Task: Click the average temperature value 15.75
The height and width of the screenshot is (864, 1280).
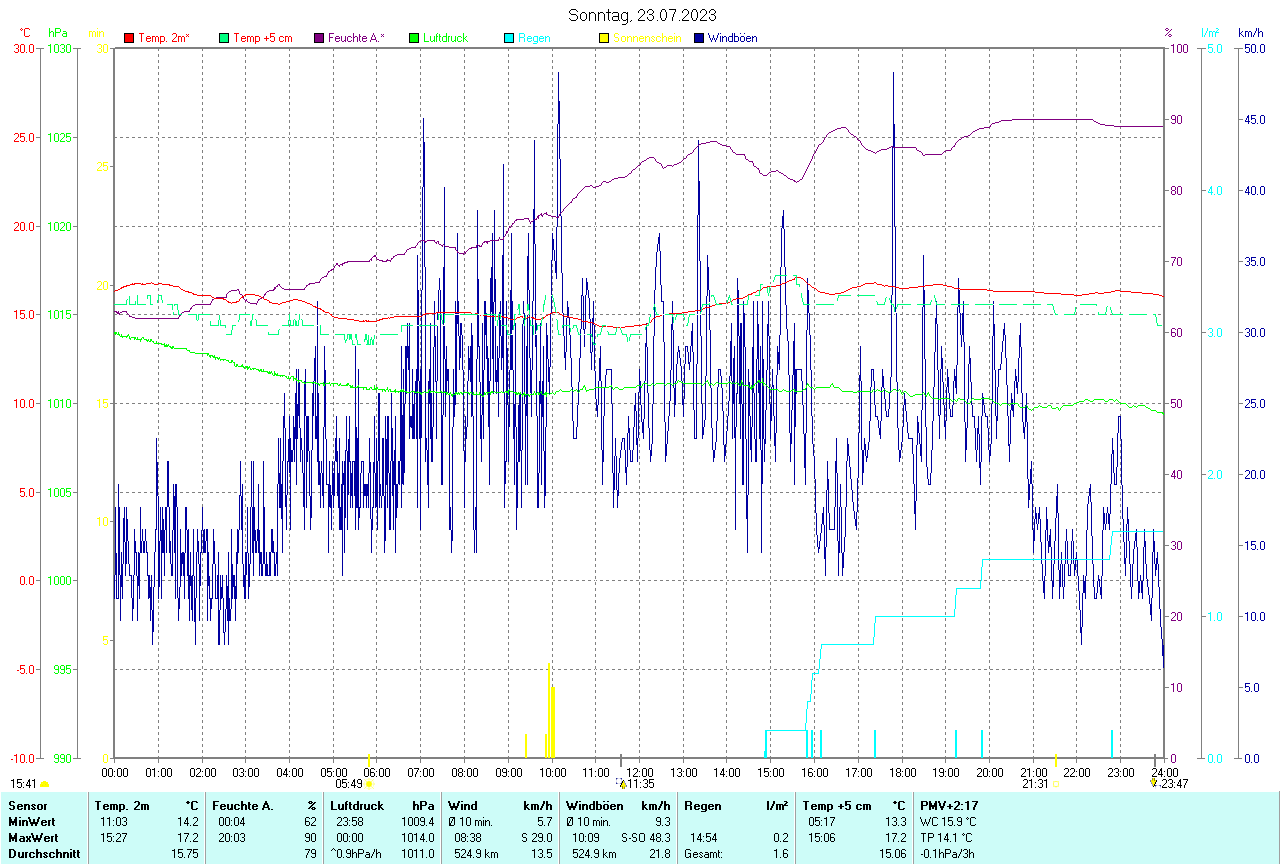Action: [184, 853]
